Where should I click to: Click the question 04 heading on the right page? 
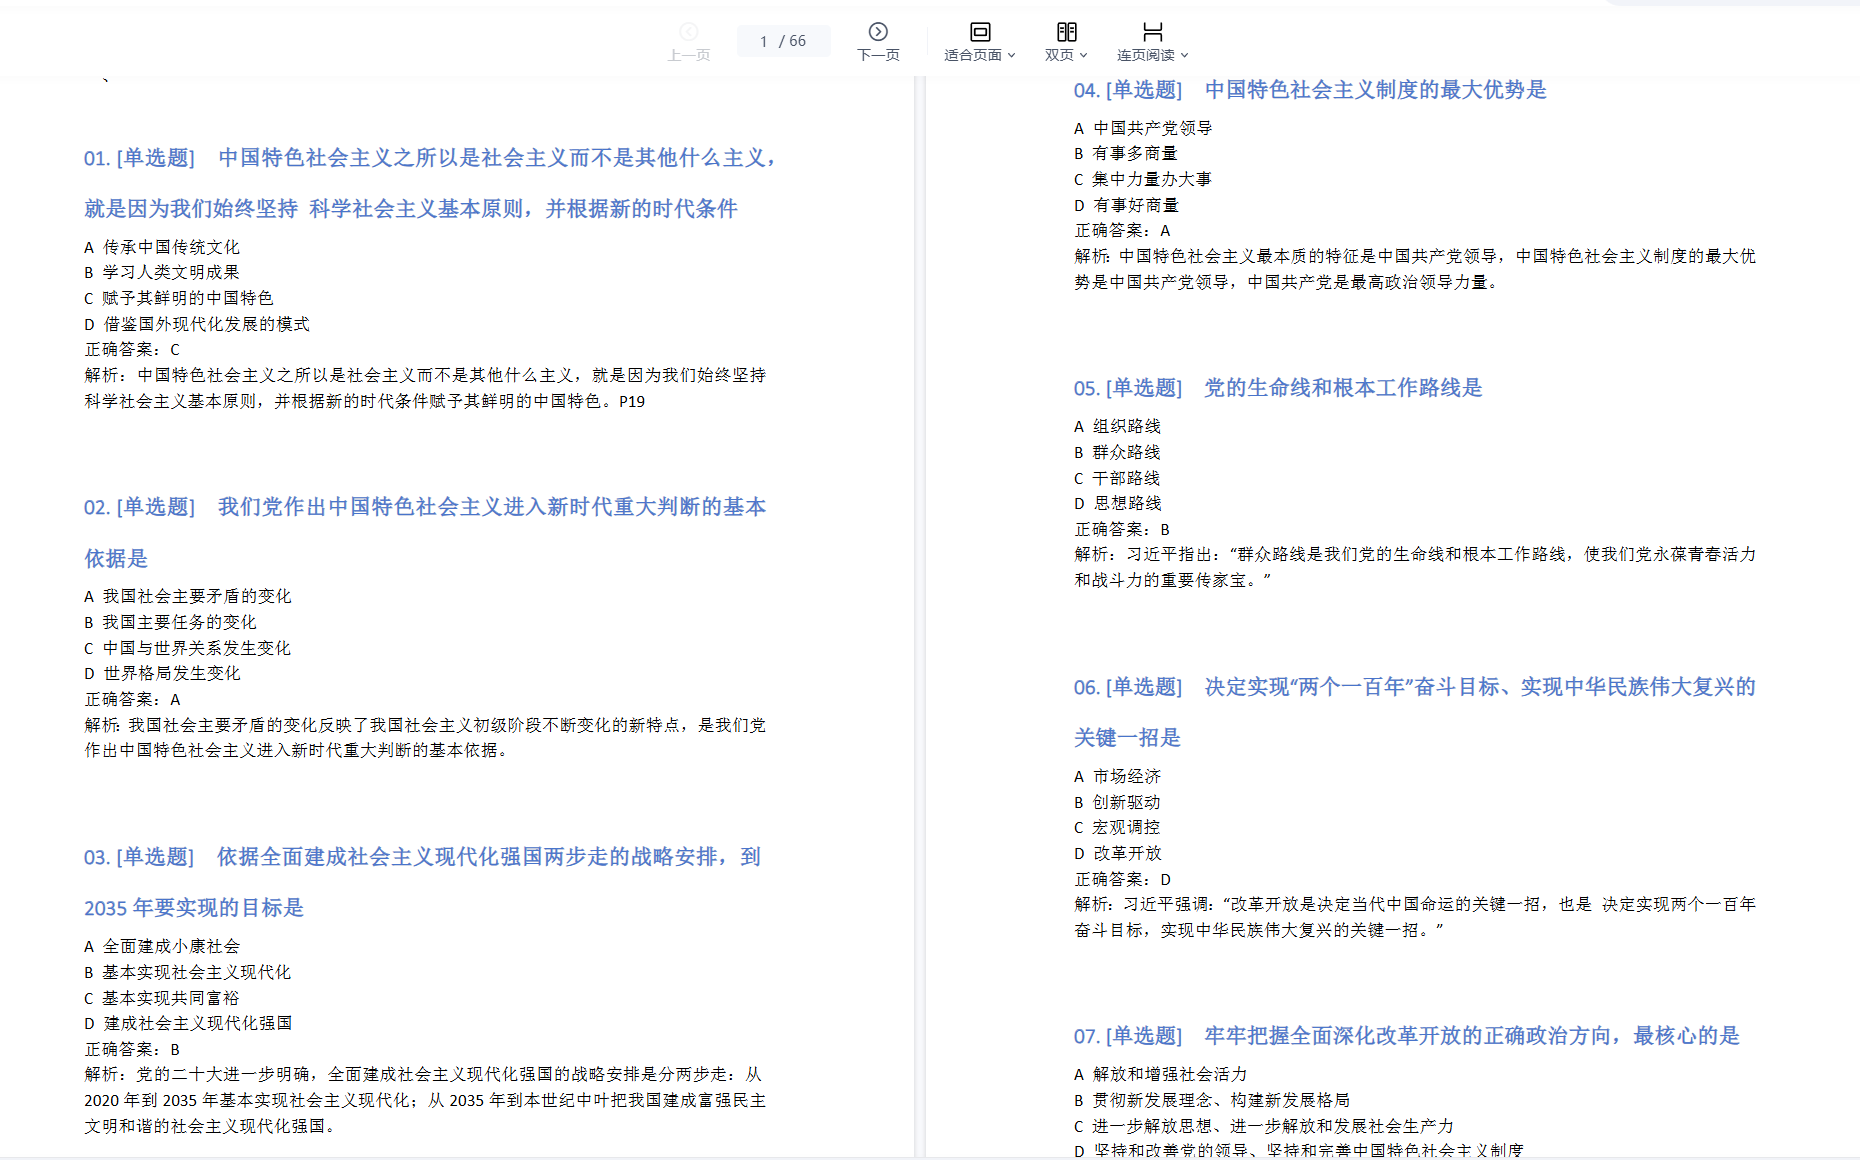tap(1310, 90)
